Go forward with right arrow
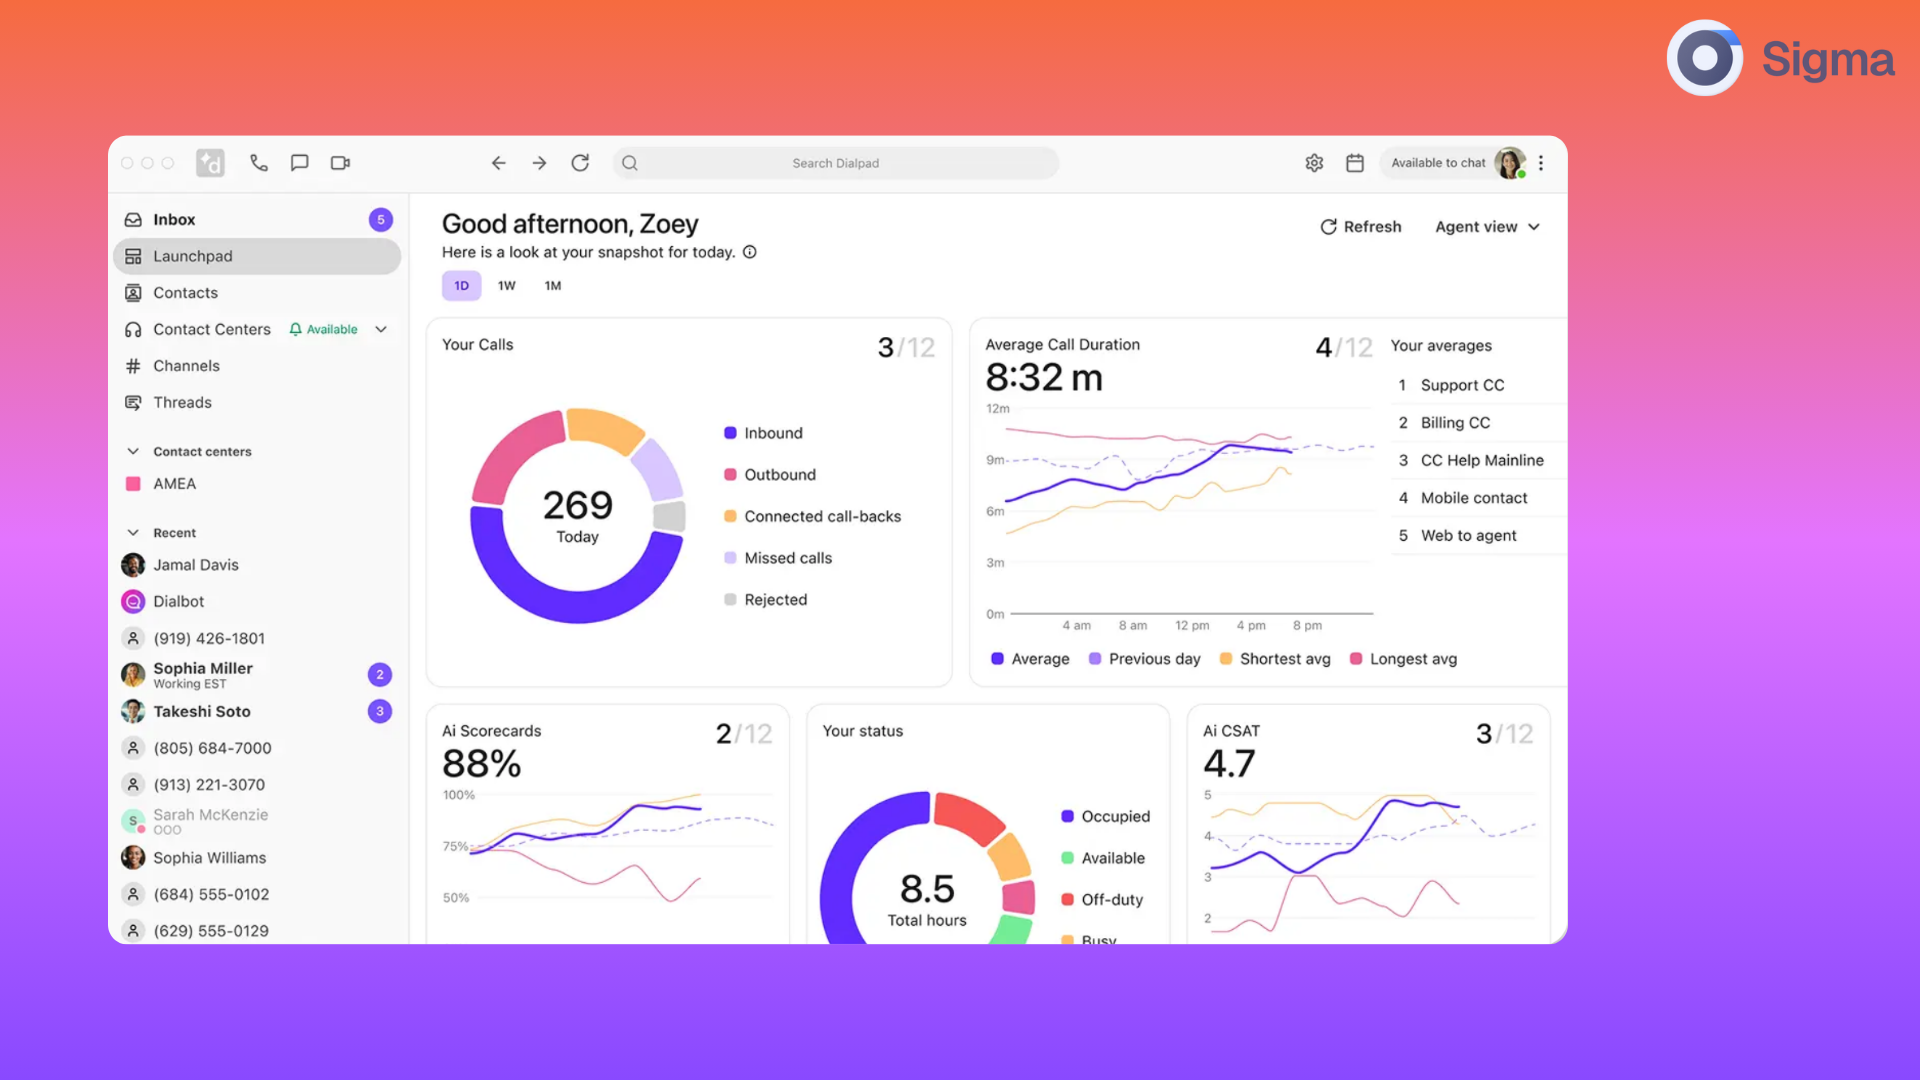This screenshot has width=1920, height=1080. [x=539, y=163]
